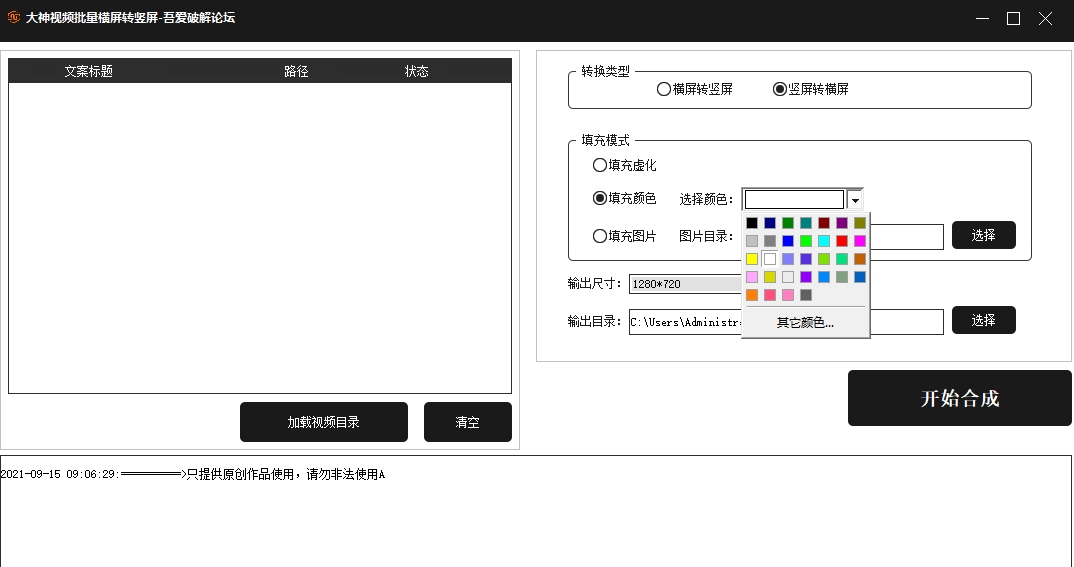1074x567 pixels.
Task: Pick the magenta color swatch
Action: 860,240
